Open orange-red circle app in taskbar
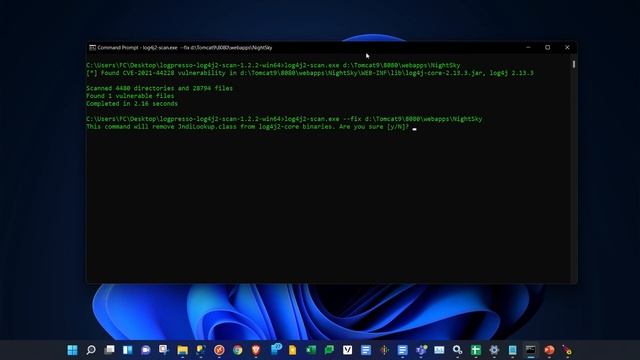The height and width of the screenshot is (360, 640). [x=549, y=350]
